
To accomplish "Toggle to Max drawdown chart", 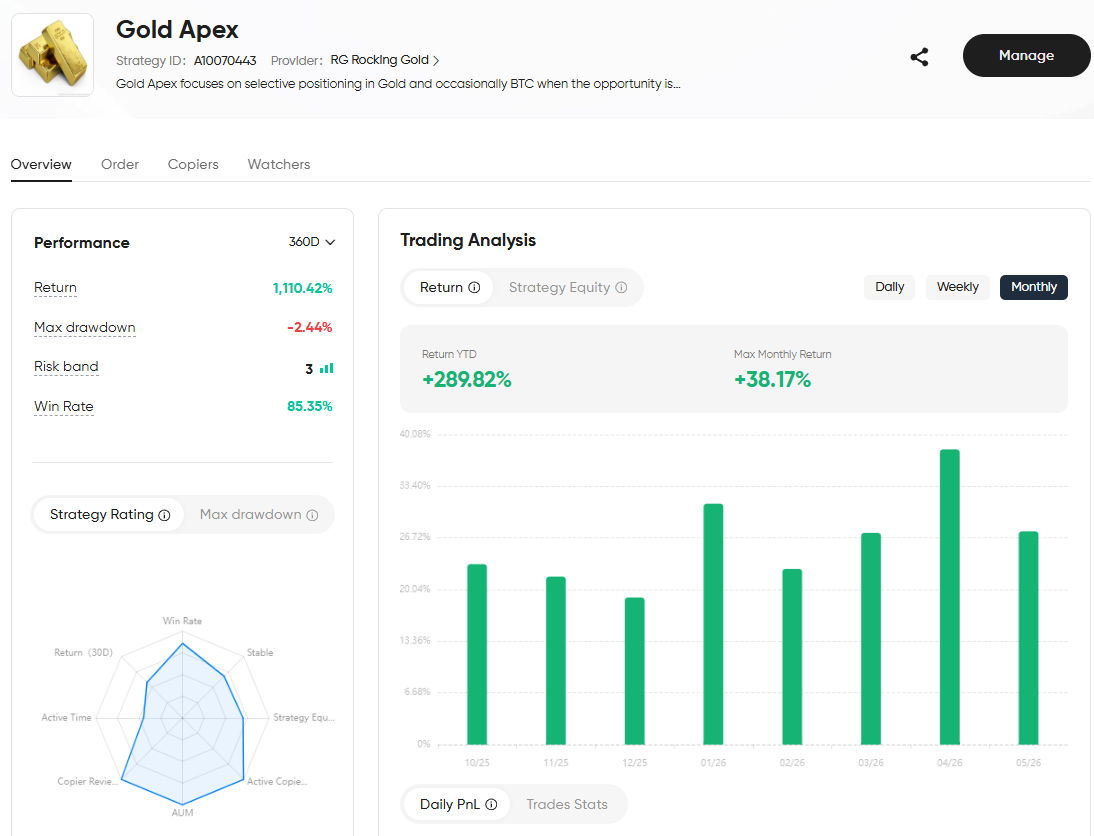I will tap(258, 515).
